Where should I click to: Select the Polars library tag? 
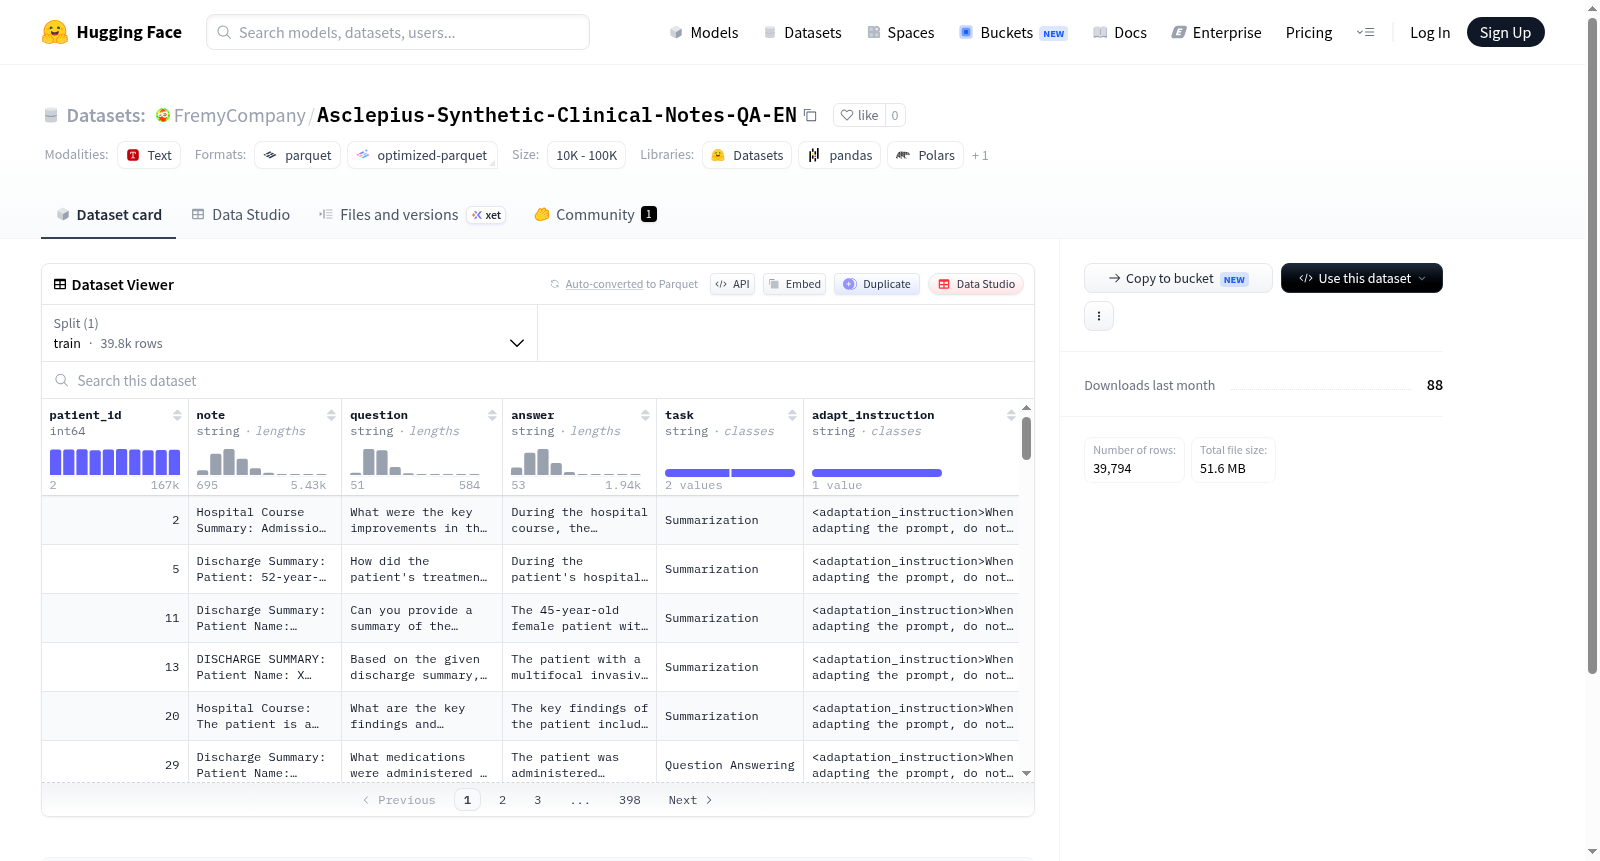pyautogui.click(x=925, y=155)
